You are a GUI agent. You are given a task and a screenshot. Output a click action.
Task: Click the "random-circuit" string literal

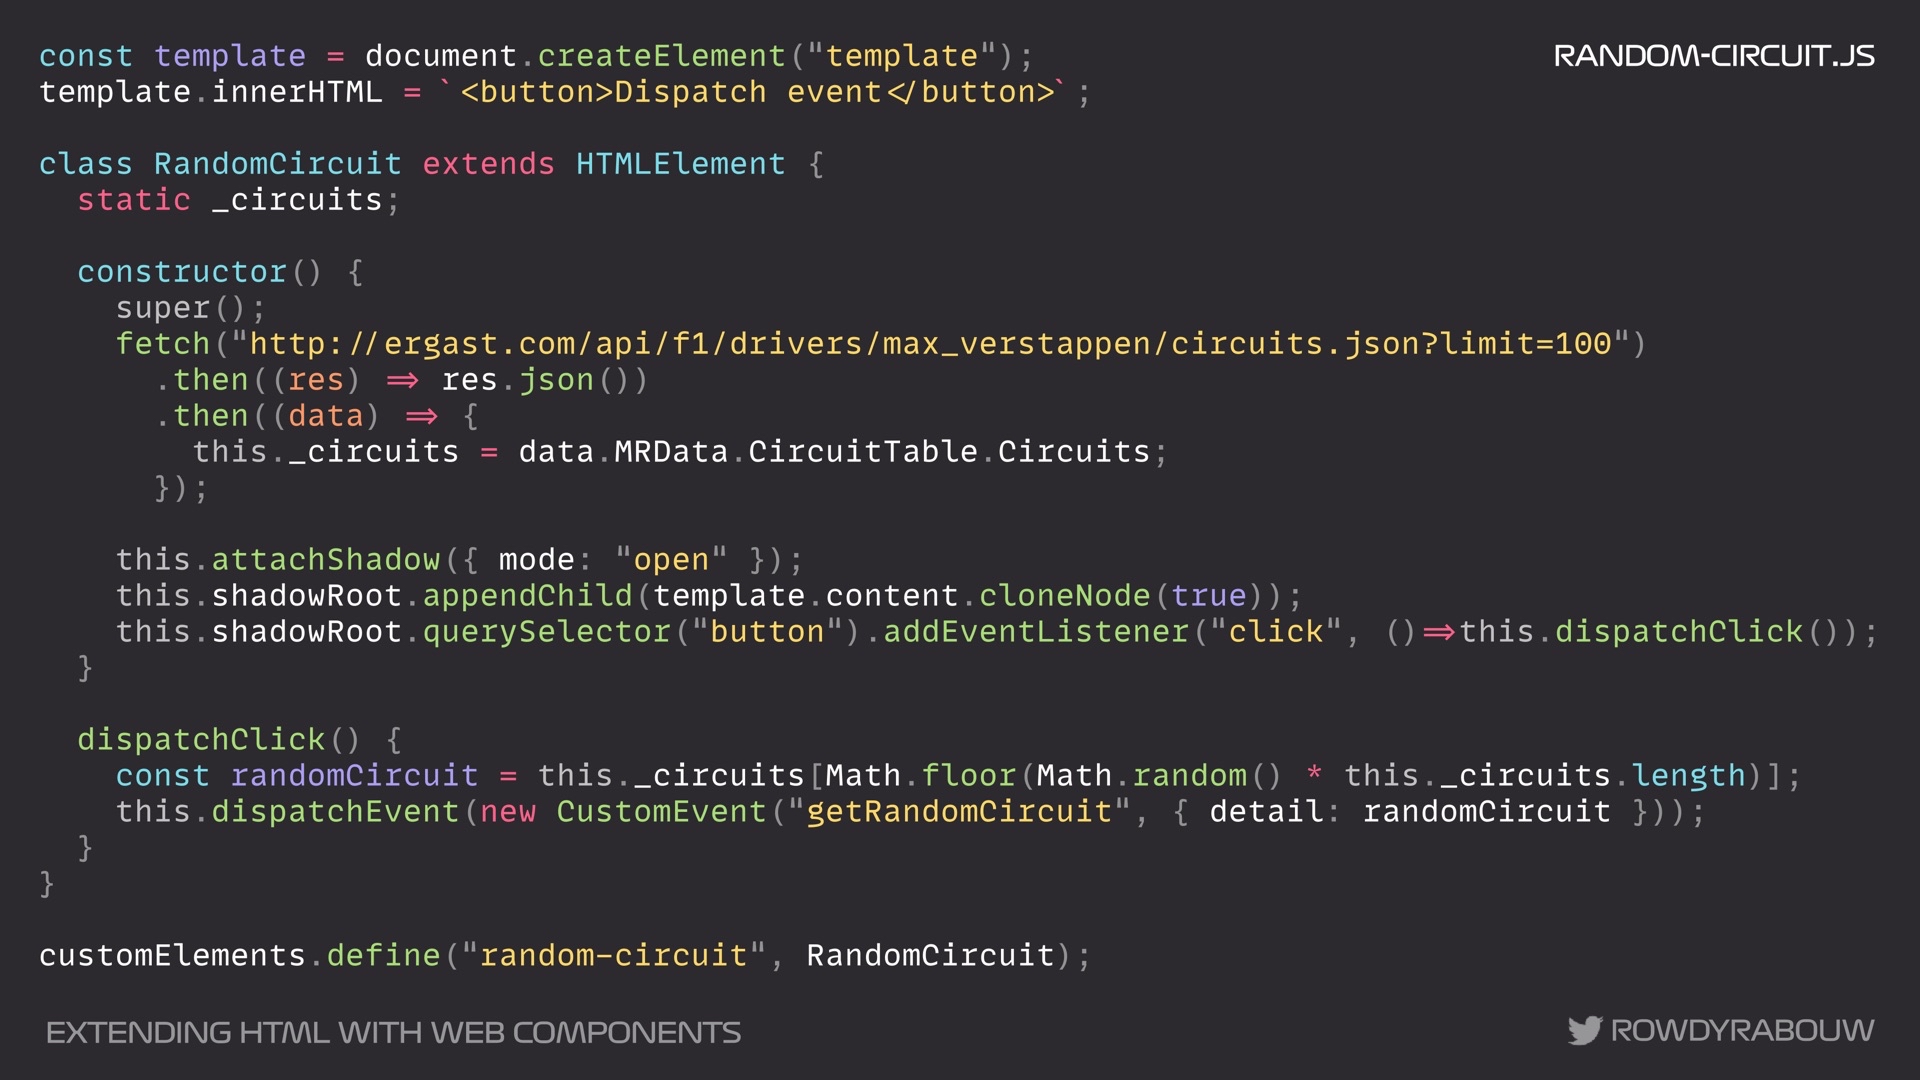point(613,956)
